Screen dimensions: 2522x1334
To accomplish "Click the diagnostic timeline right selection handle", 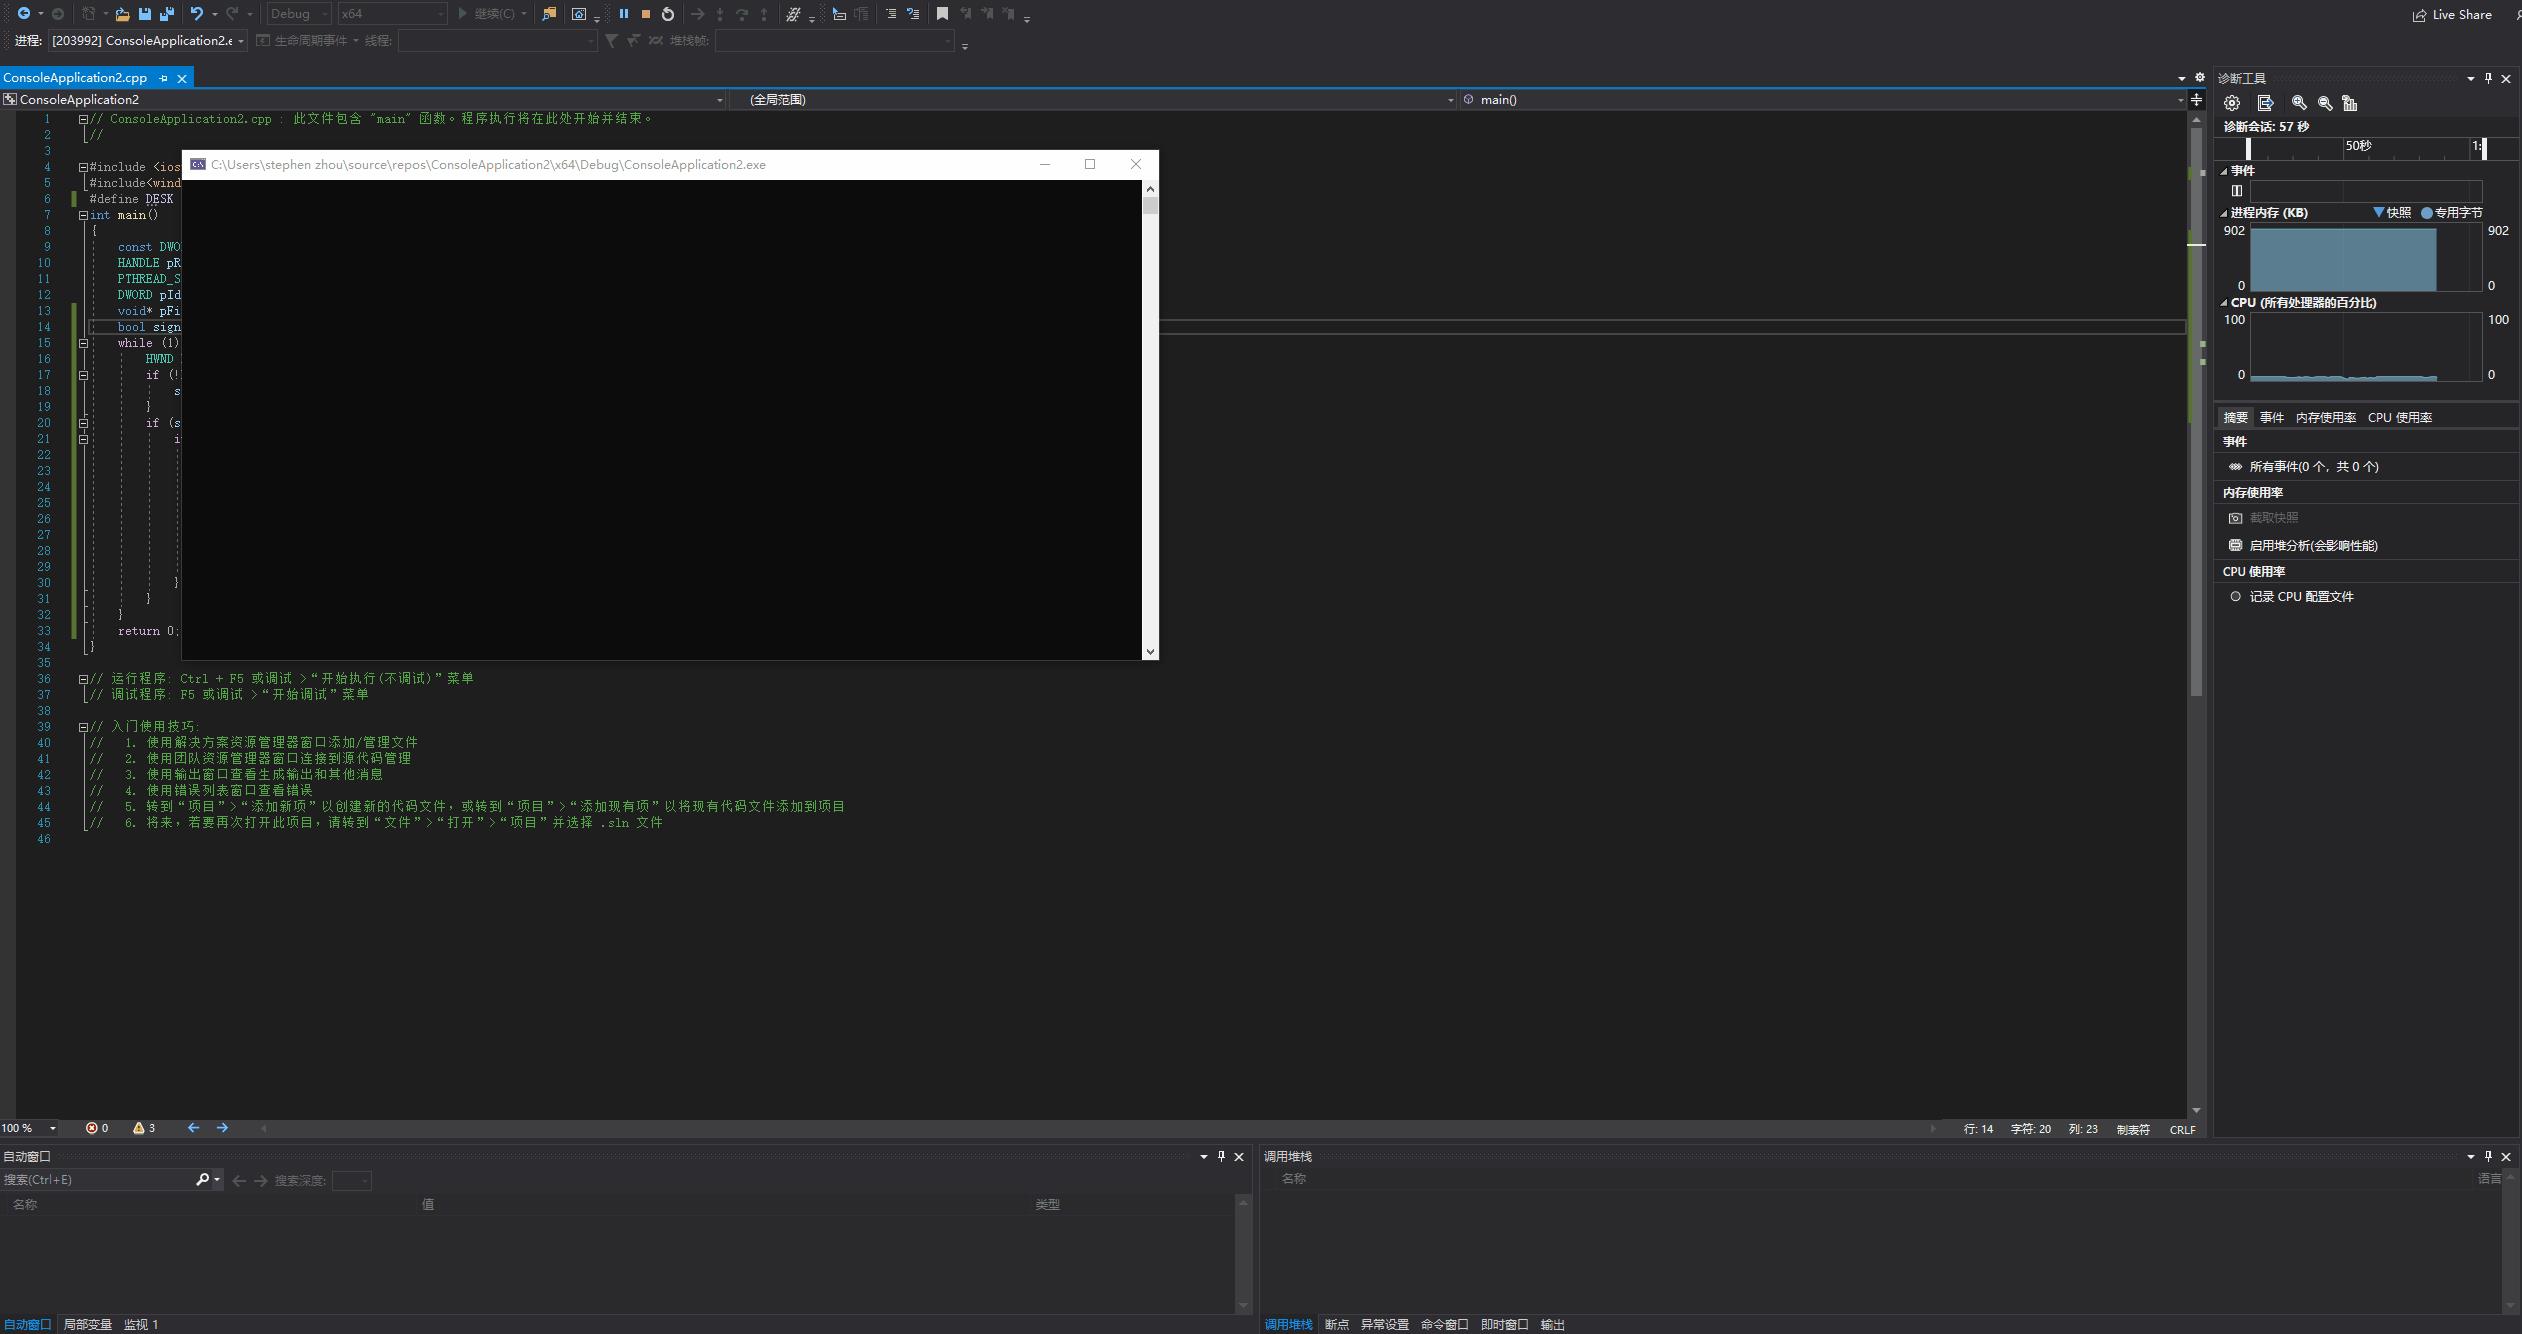I will tap(2485, 149).
